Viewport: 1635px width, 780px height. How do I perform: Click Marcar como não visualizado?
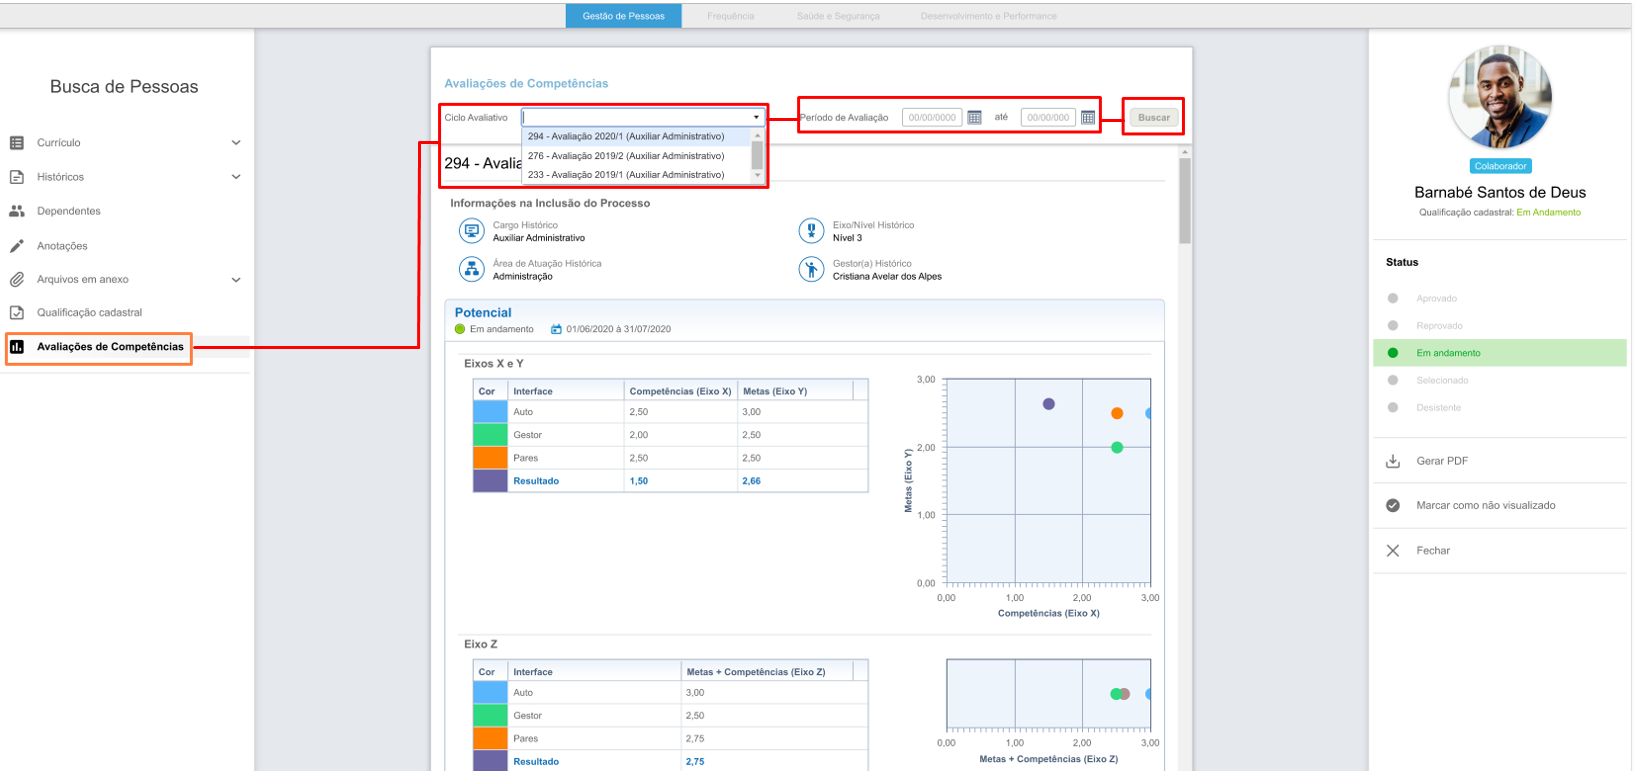point(1485,506)
